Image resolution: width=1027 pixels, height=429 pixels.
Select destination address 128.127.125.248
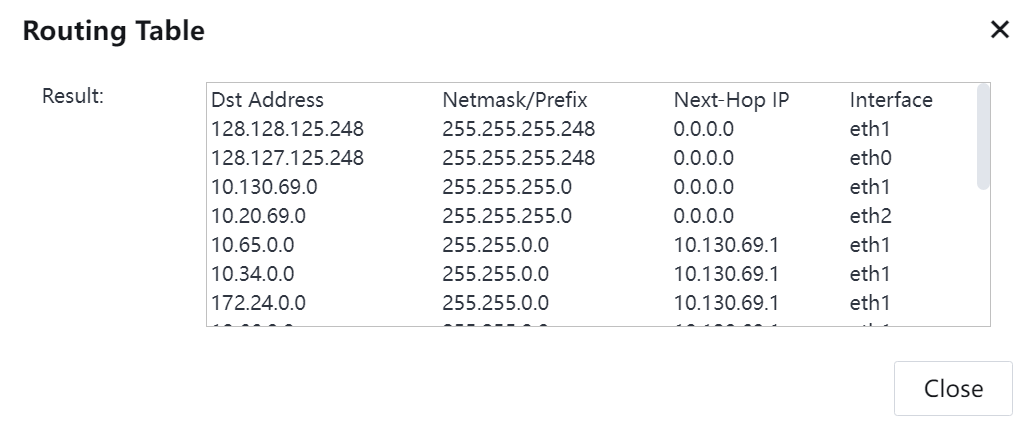287,158
